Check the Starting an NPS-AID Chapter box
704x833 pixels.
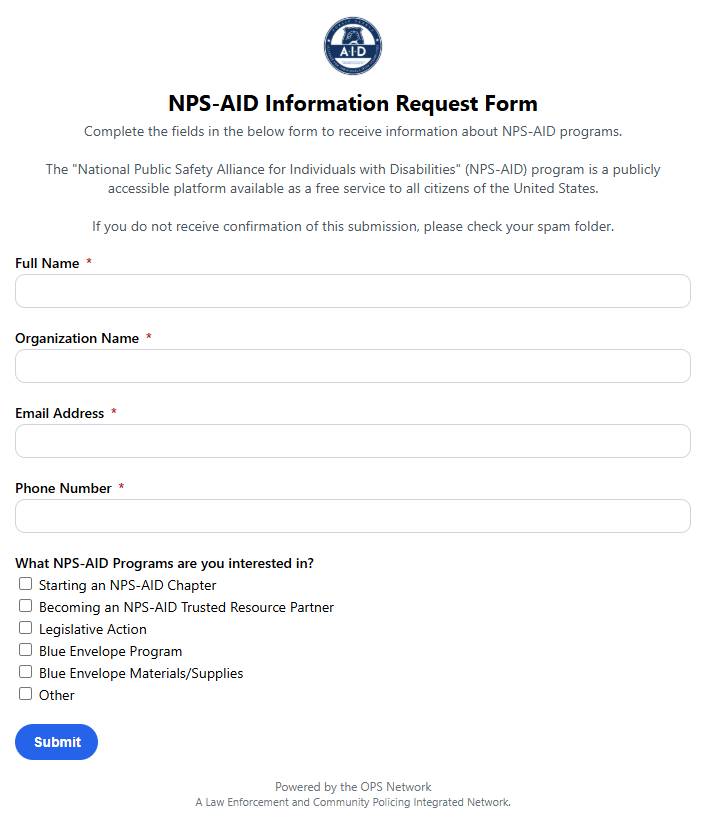click(26, 584)
